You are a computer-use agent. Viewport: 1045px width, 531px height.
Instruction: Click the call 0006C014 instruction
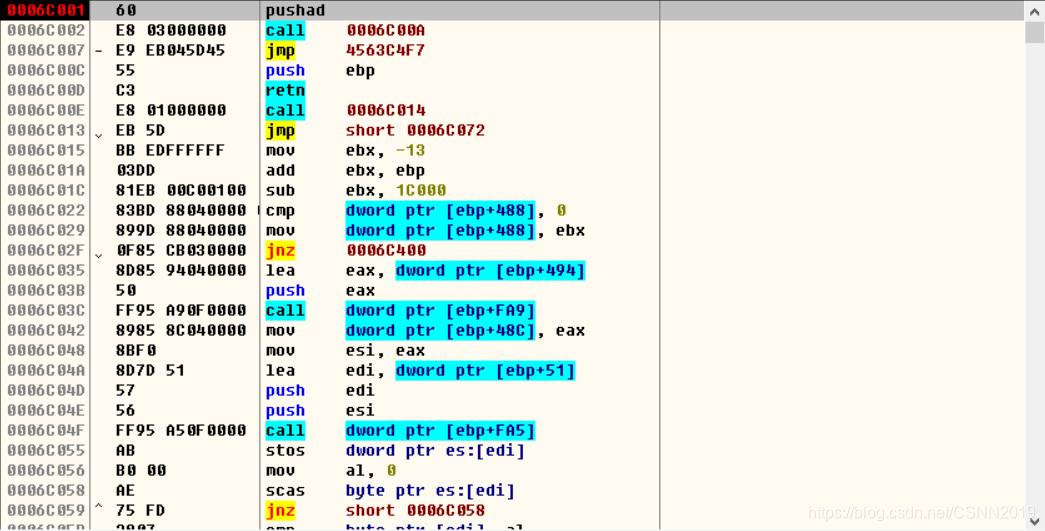pyautogui.click(x=345, y=111)
